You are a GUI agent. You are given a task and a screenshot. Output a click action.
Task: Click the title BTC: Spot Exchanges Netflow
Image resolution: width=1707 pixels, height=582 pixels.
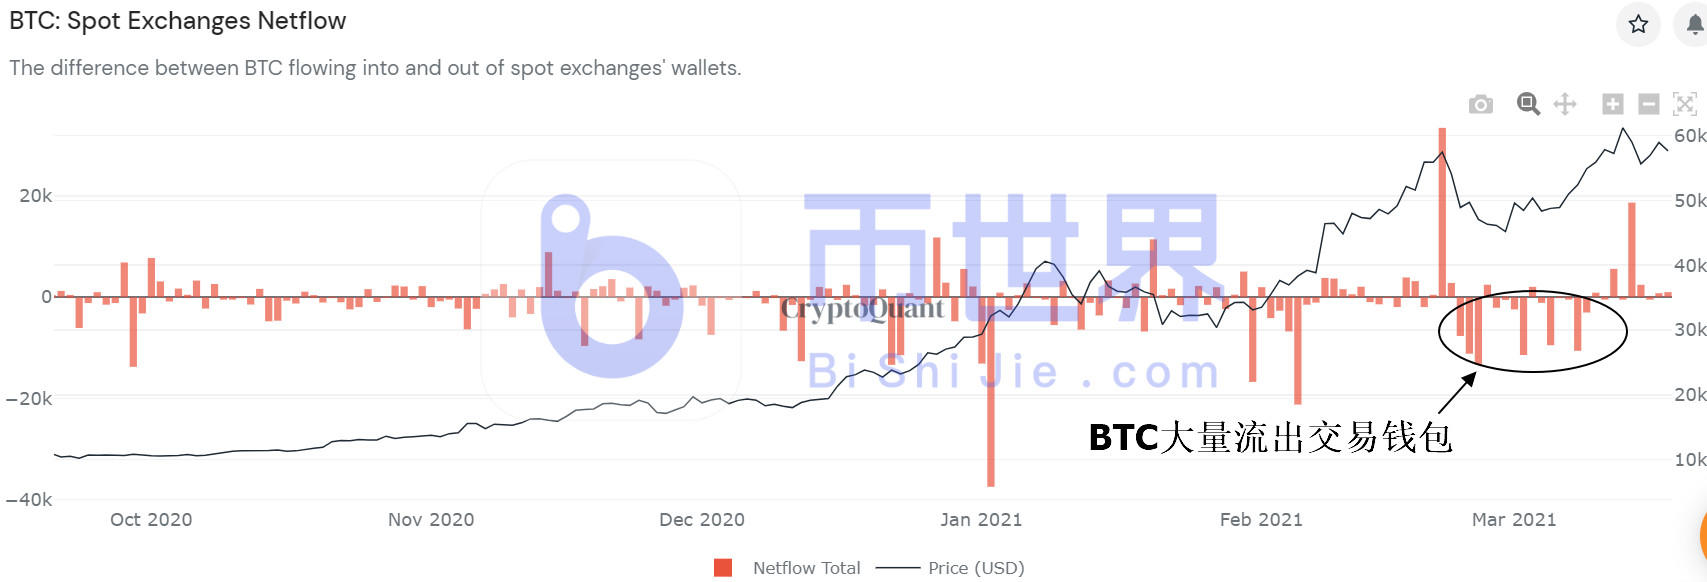(178, 20)
